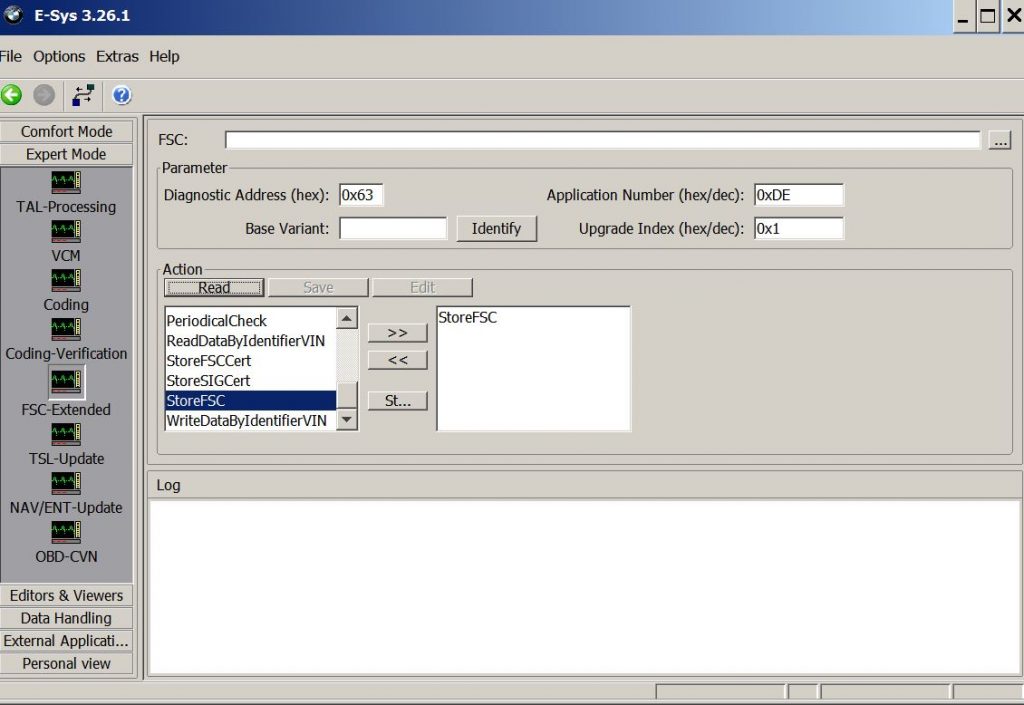Click the Read action button
Viewport: 1024px width, 705px height.
[214, 287]
